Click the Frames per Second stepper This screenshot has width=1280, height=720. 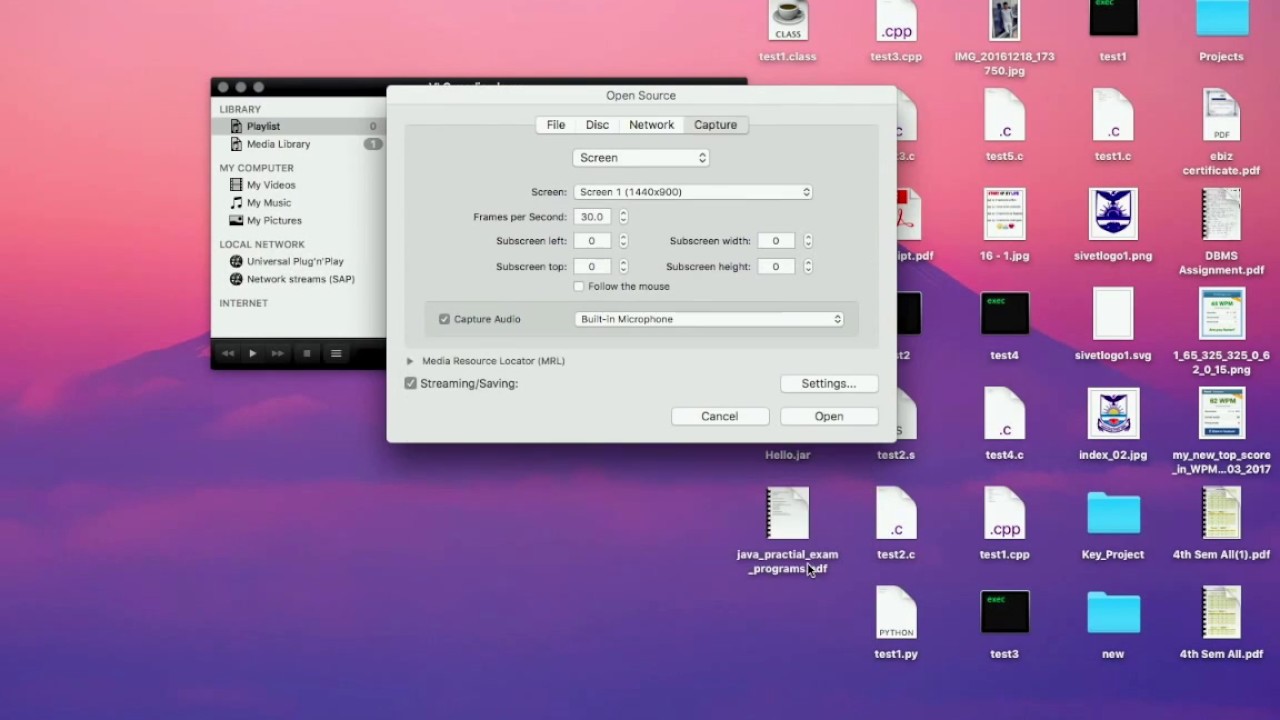tap(623, 217)
